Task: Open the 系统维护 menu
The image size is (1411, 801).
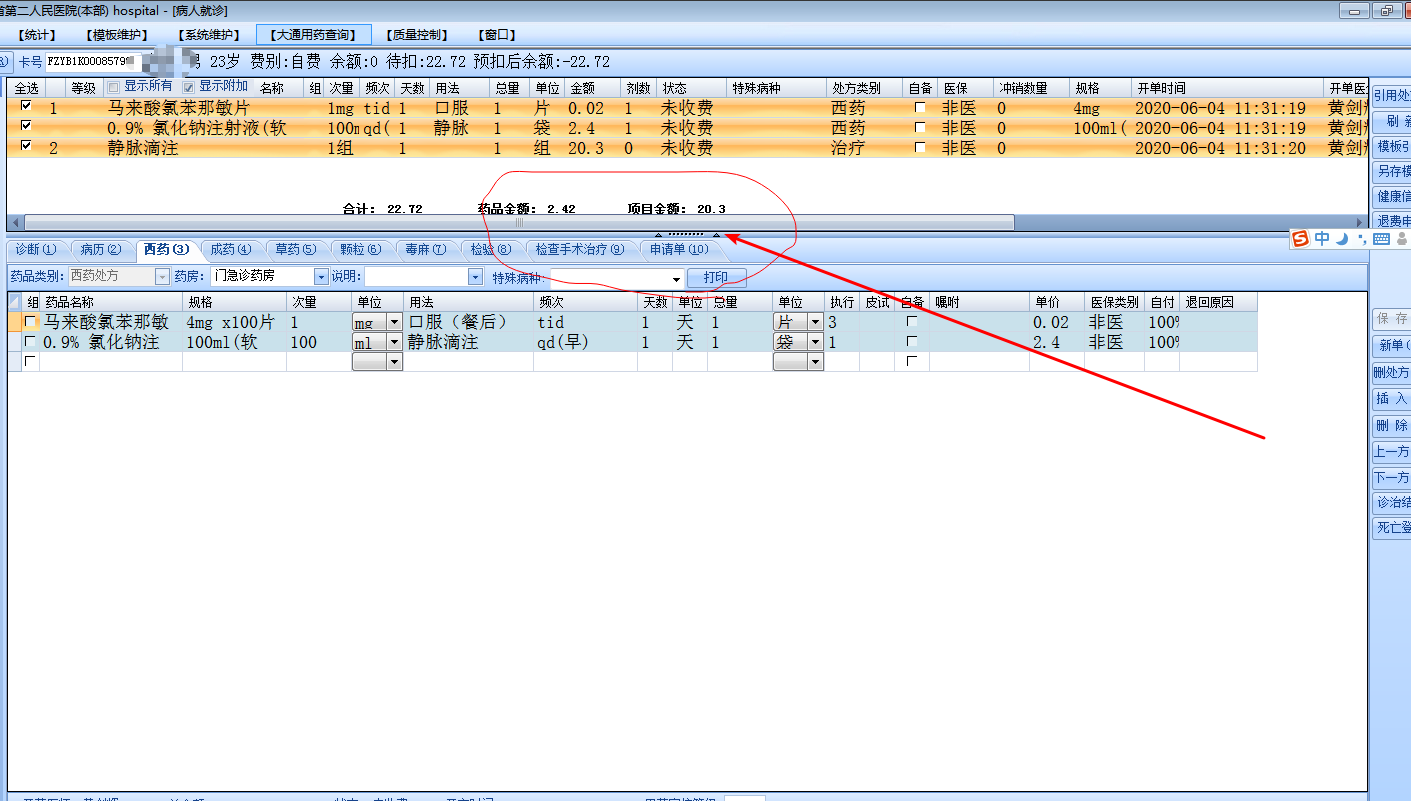Action: 211,35
